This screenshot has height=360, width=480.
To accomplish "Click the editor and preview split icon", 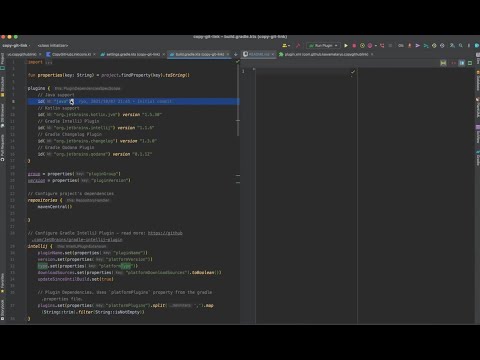I will (x=462, y=63).
